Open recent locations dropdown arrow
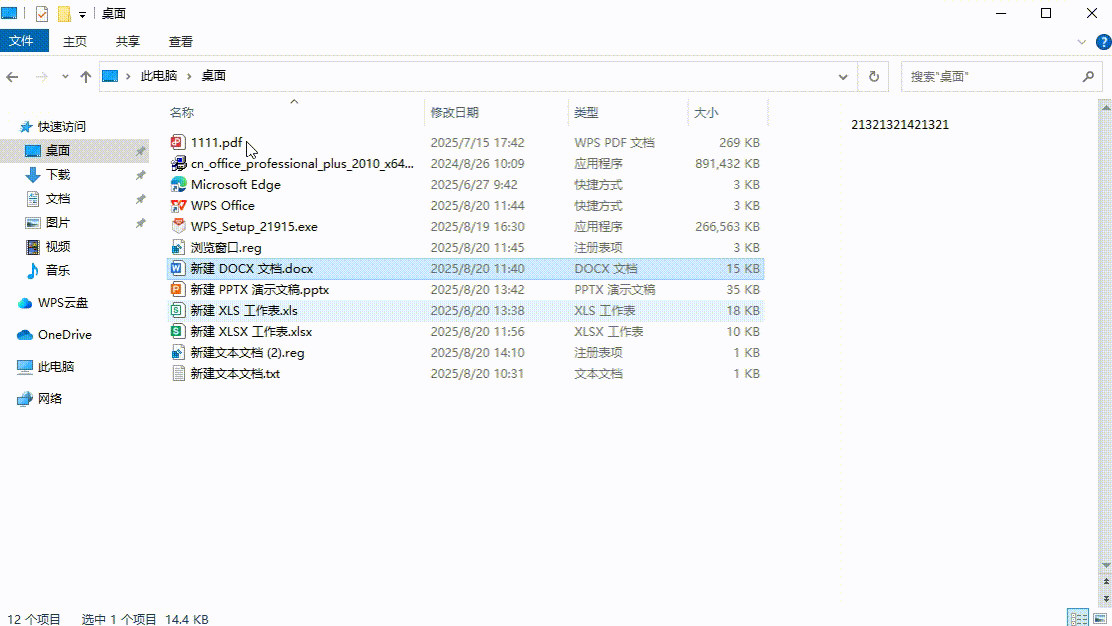The height and width of the screenshot is (626, 1112). tap(65, 77)
